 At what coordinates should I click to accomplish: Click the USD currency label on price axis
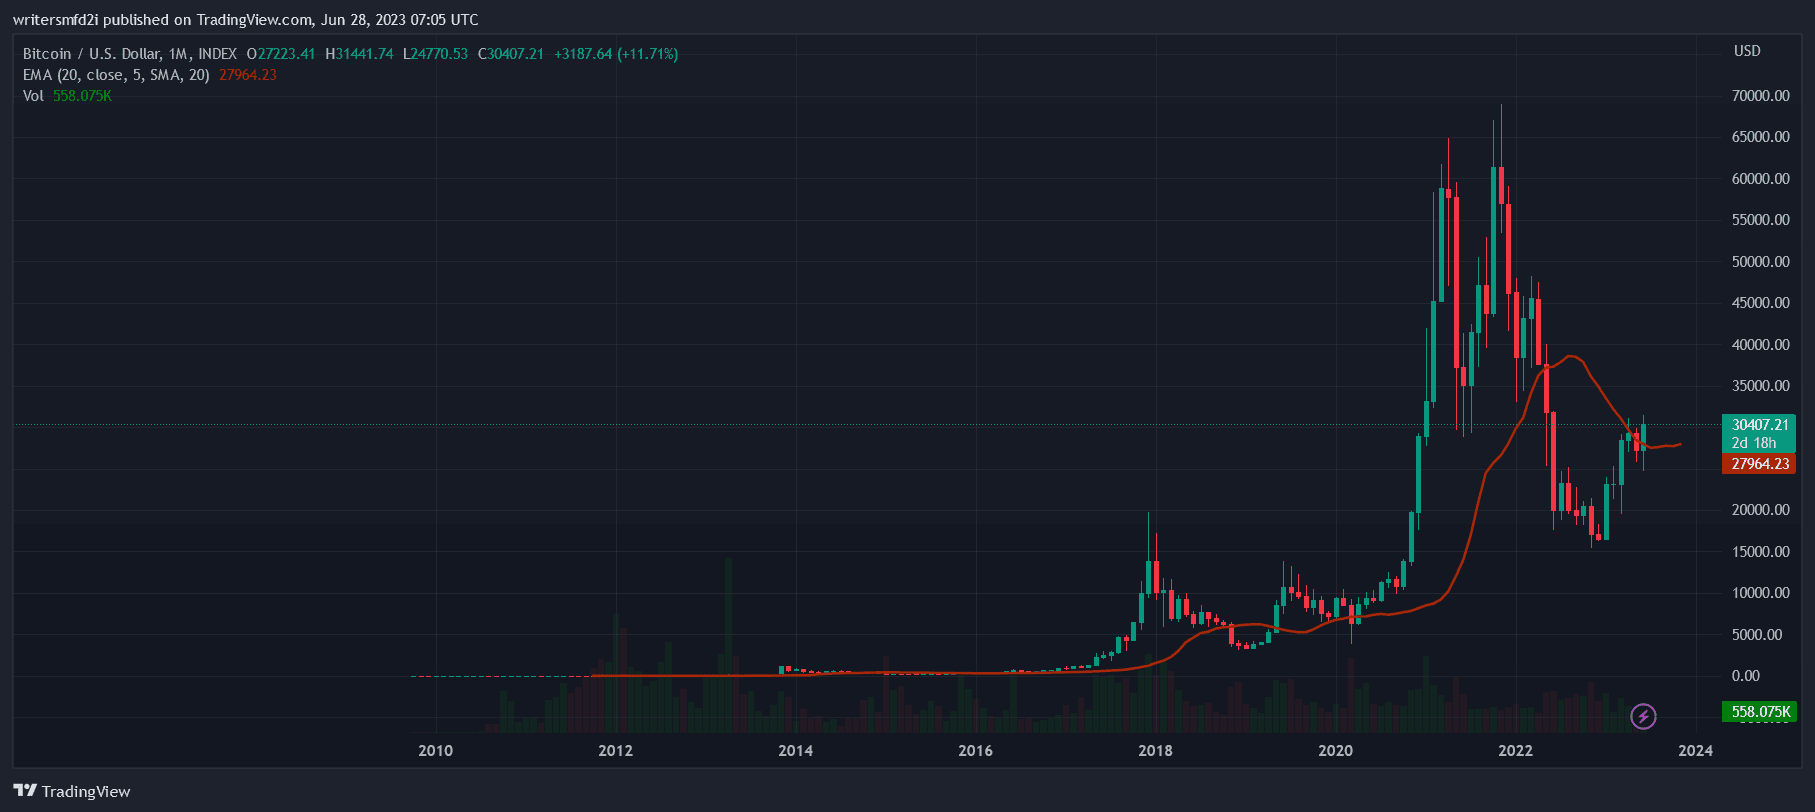(1747, 51)
